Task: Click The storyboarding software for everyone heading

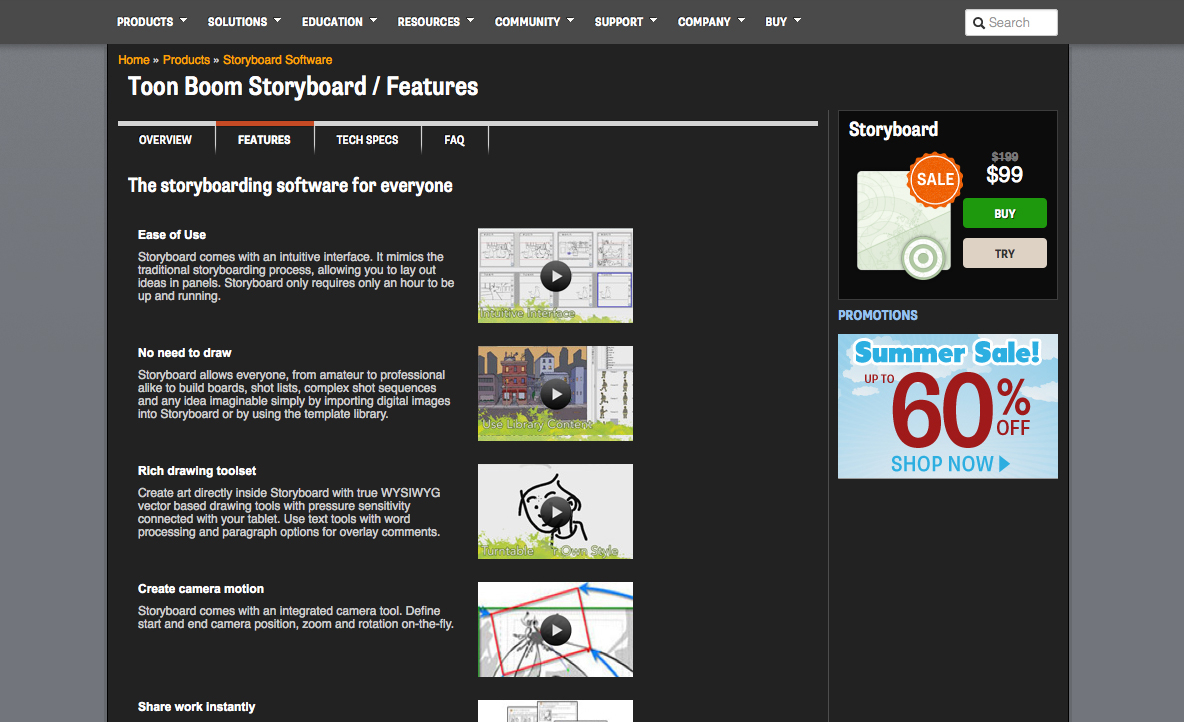Action: coord(290,186)
